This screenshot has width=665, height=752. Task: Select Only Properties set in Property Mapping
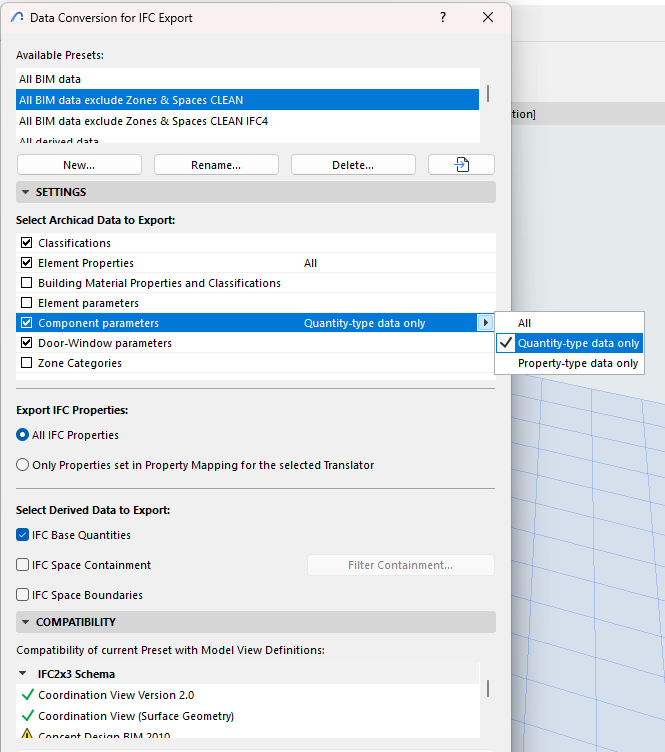(x=23, y=465)
